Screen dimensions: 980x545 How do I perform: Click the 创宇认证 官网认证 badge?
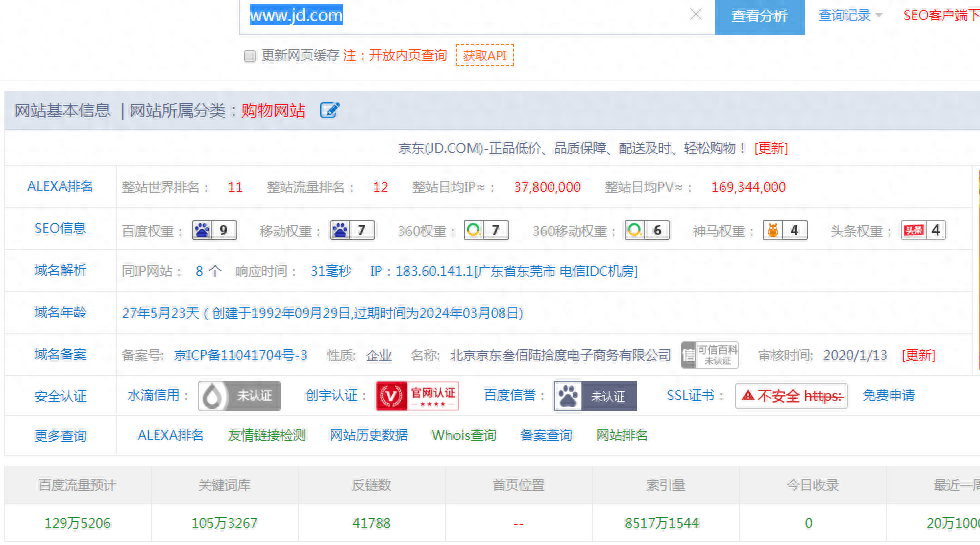click(417, 396)
